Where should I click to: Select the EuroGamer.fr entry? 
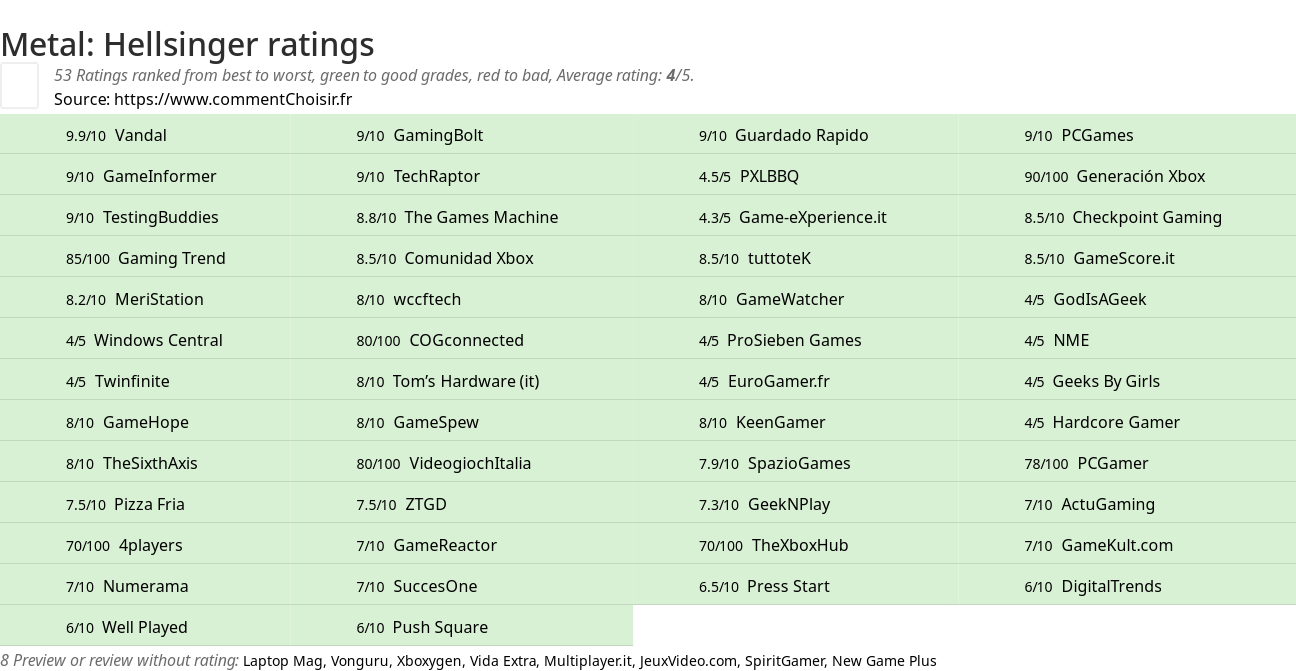pyautogui.click(x=795, y=381)
